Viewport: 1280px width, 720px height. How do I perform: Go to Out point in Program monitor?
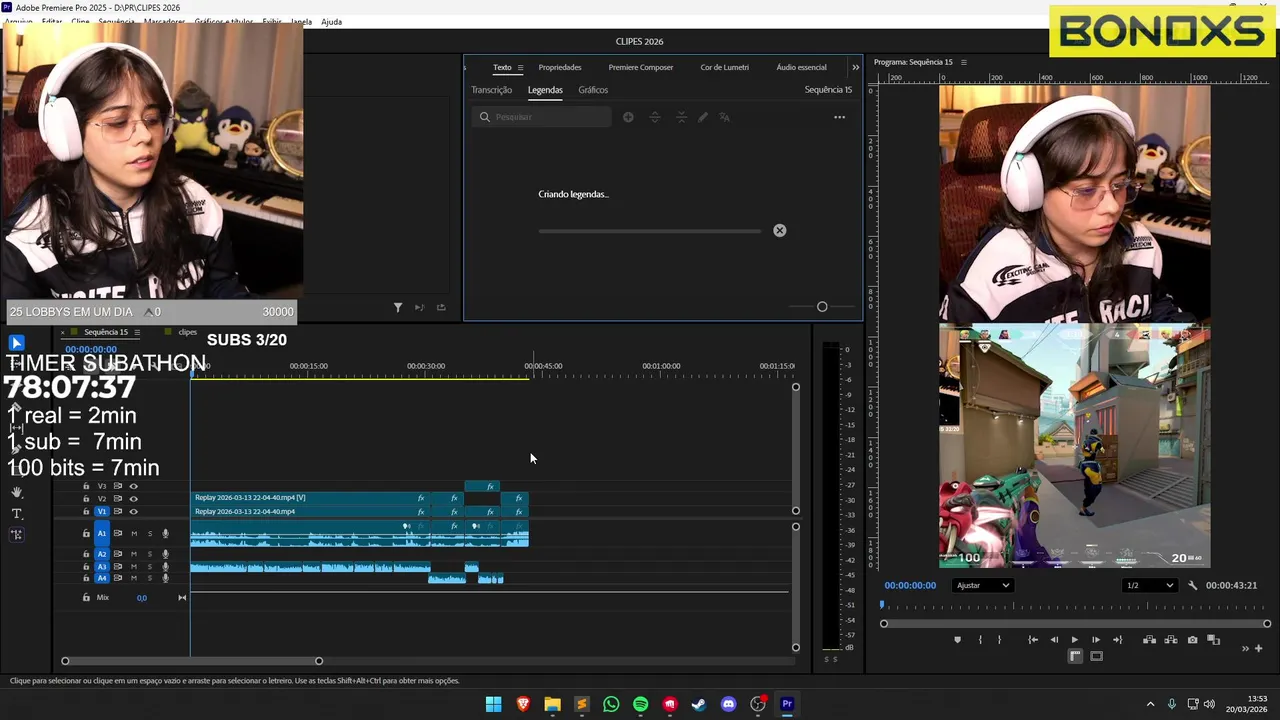(x=1117, y=640)
